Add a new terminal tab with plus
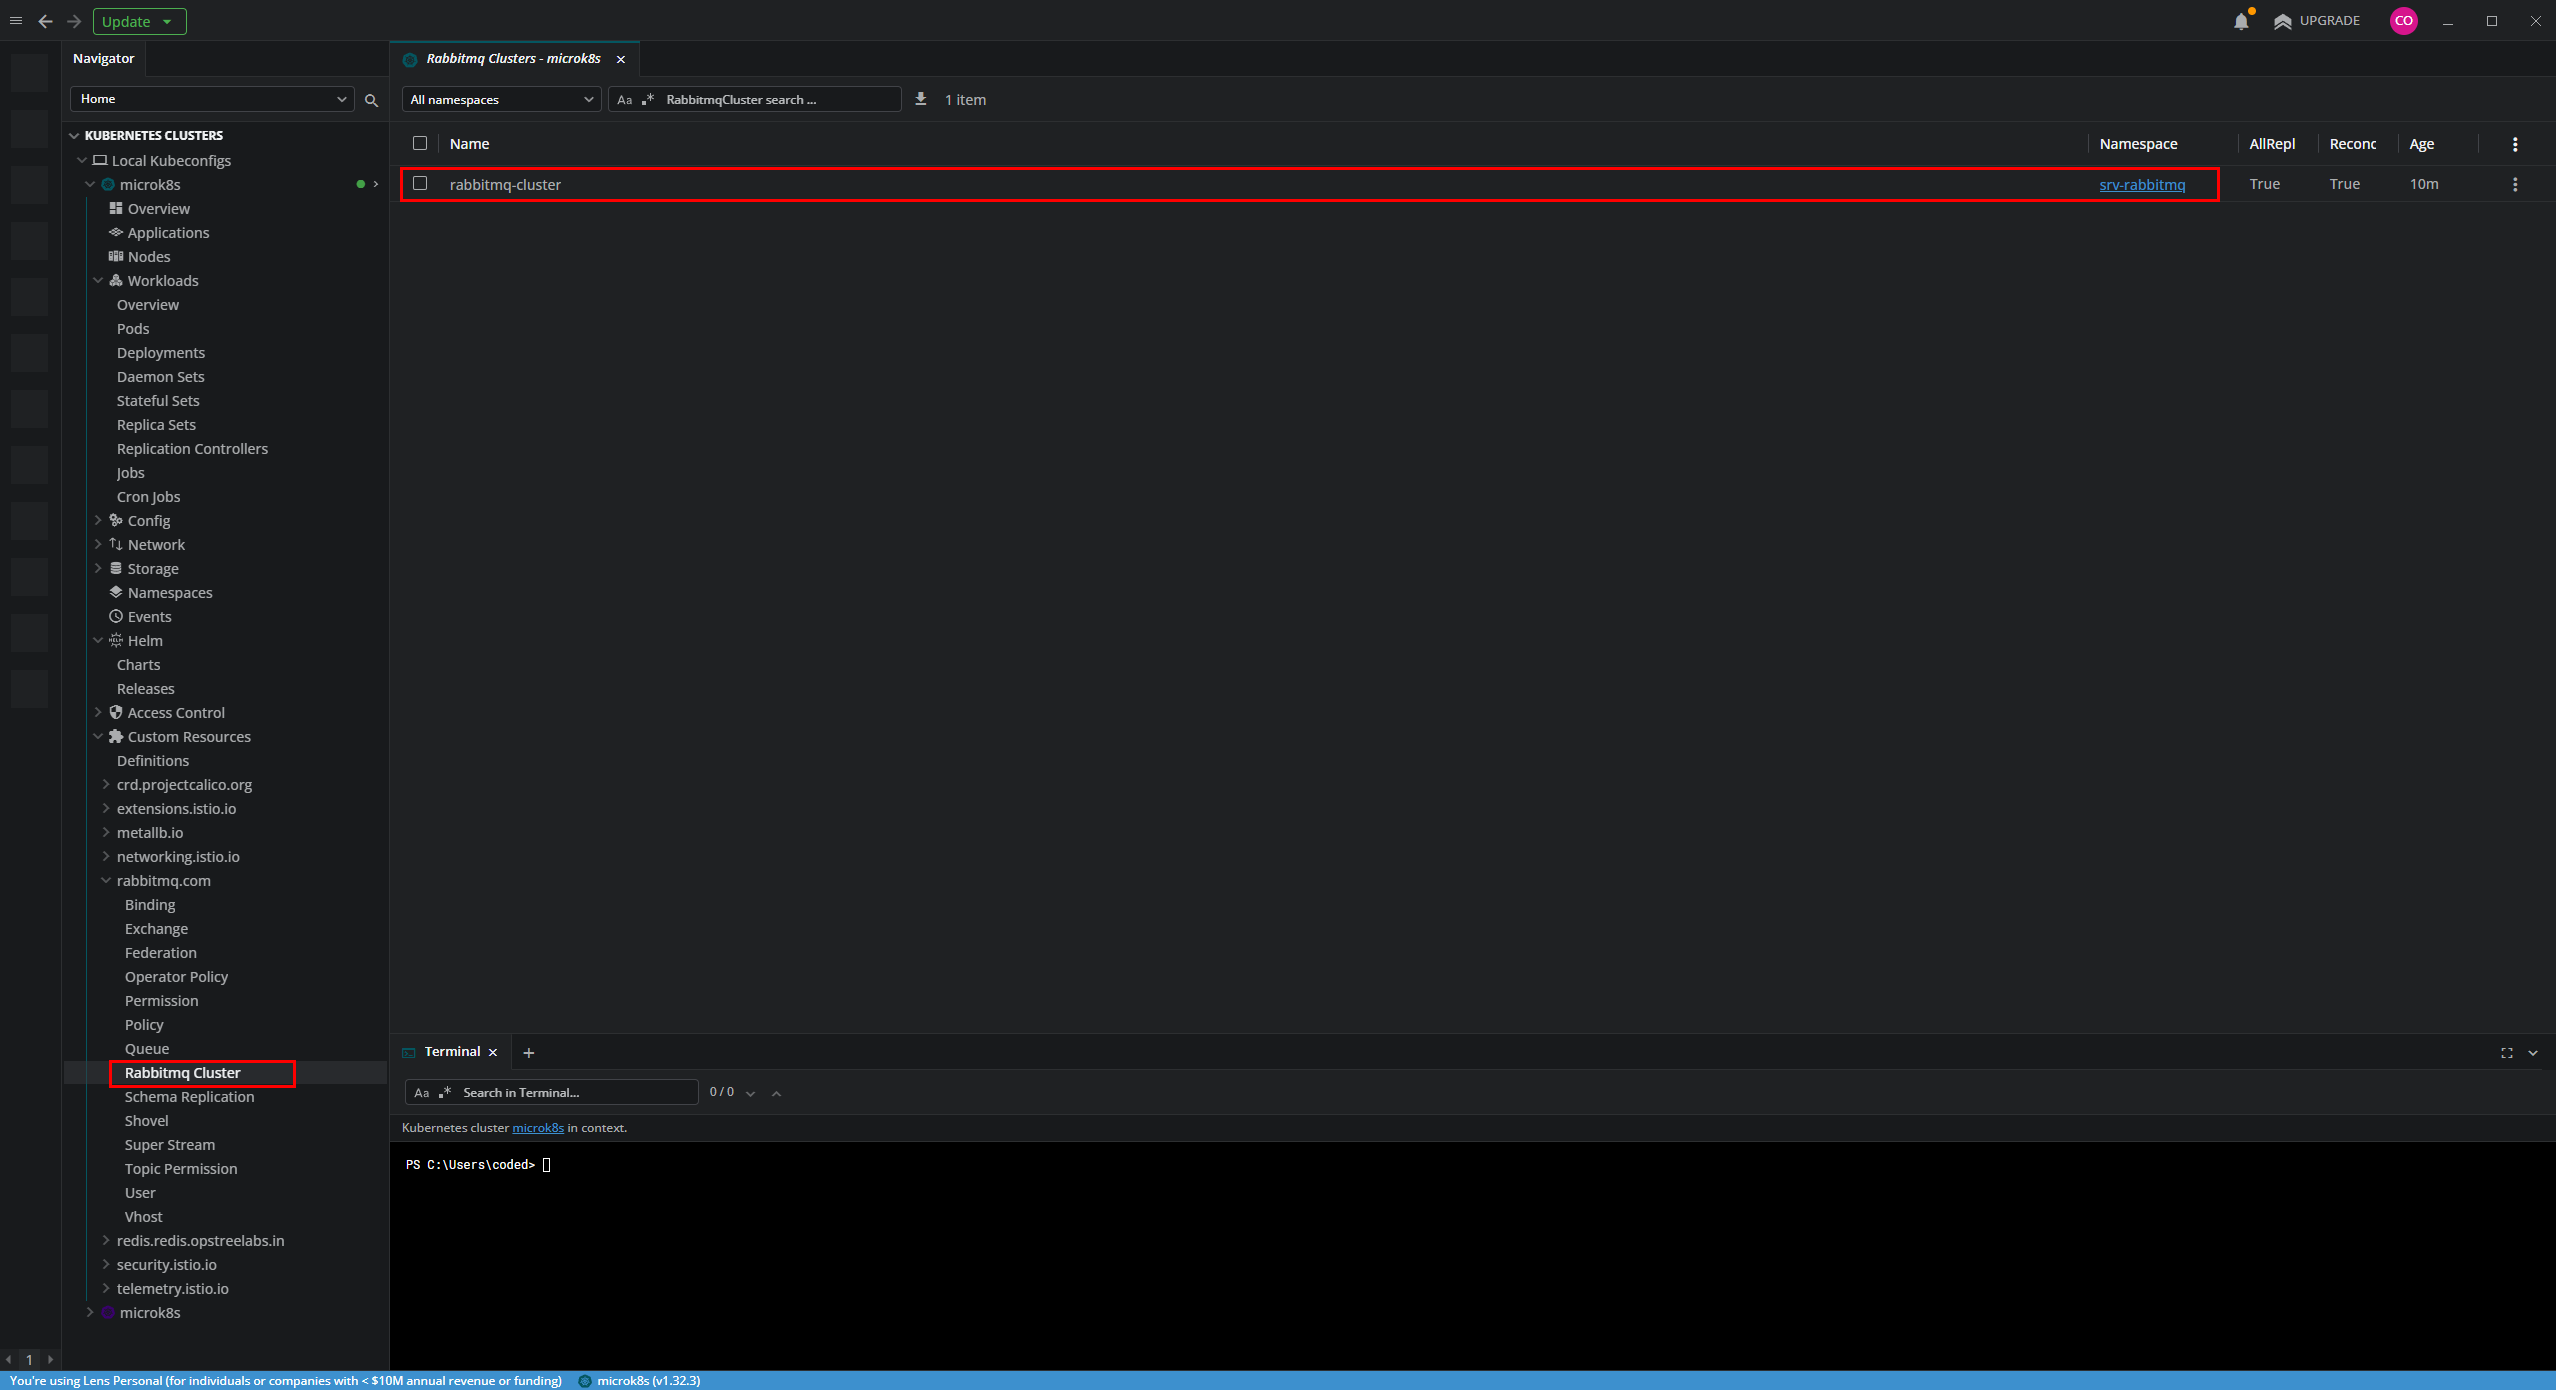 click(x=529, y=1052)
